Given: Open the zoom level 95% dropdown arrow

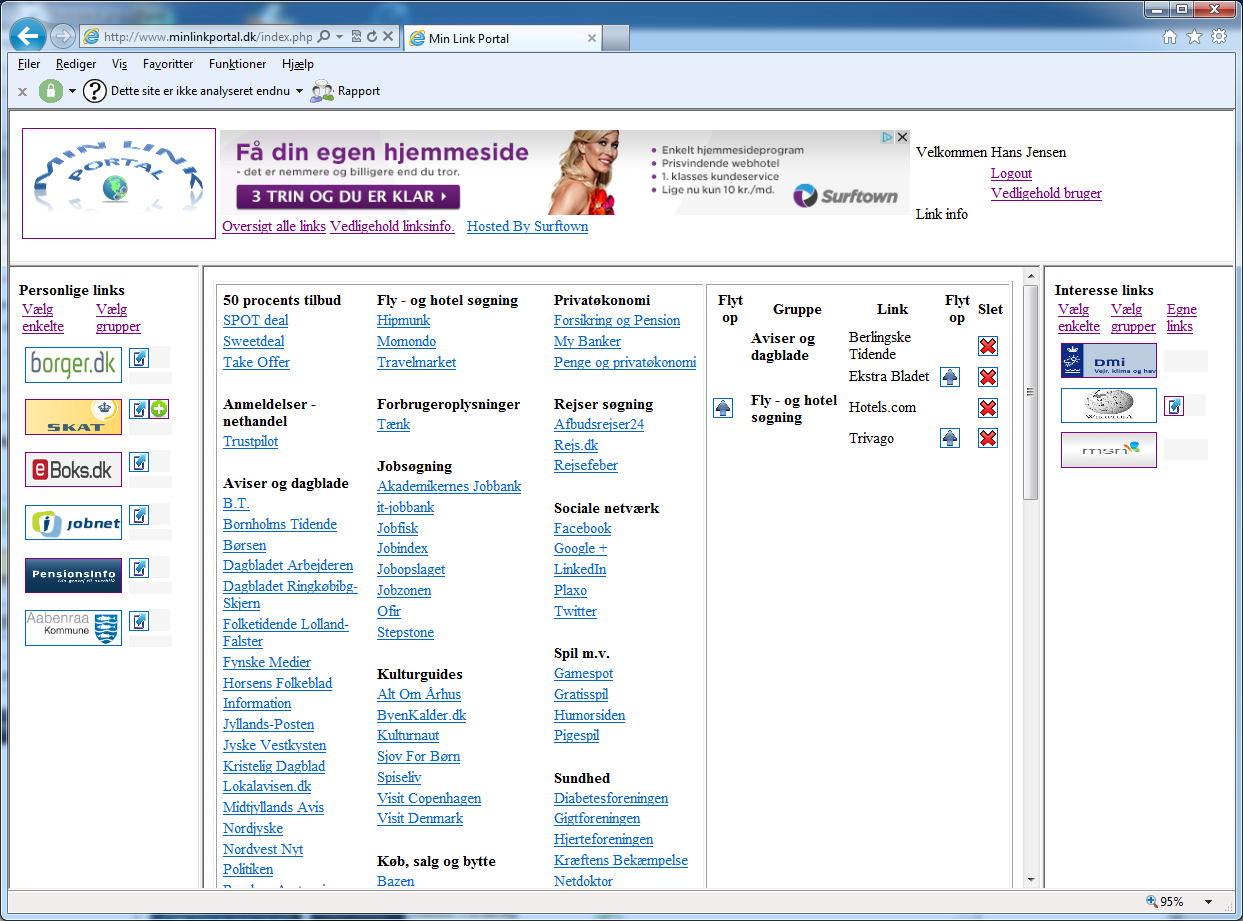Looking at the screenshot, I should [x=1208, y=902].
